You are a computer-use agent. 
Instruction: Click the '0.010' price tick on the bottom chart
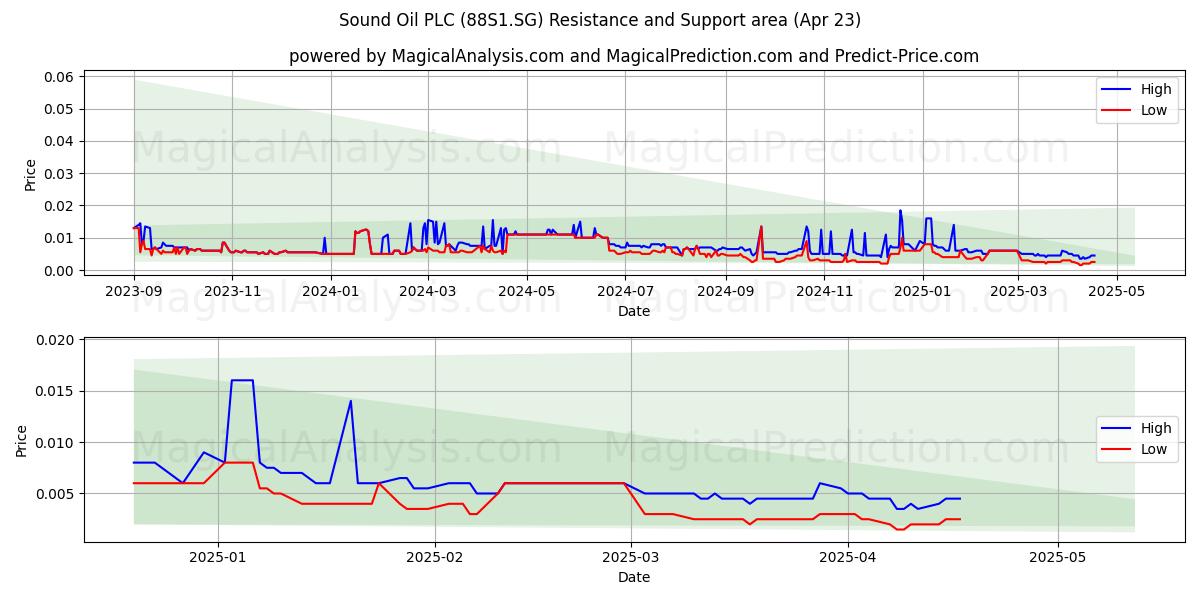pos(57,443)
